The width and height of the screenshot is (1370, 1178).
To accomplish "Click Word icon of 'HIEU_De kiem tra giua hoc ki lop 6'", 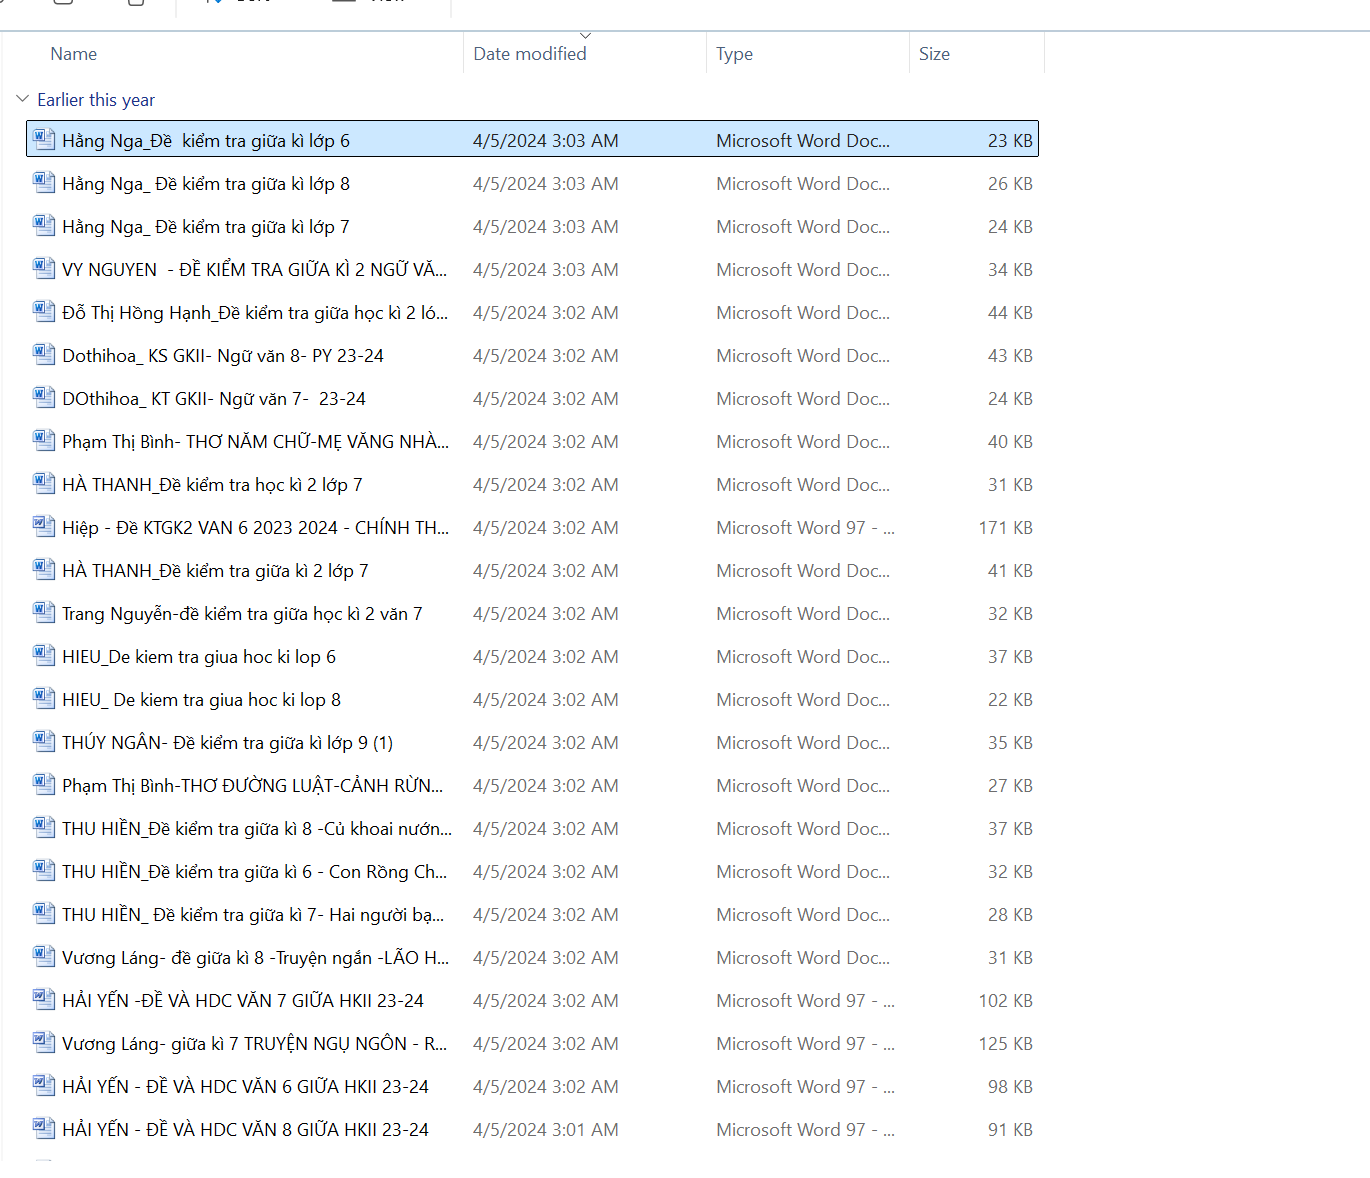I will 44,655.
